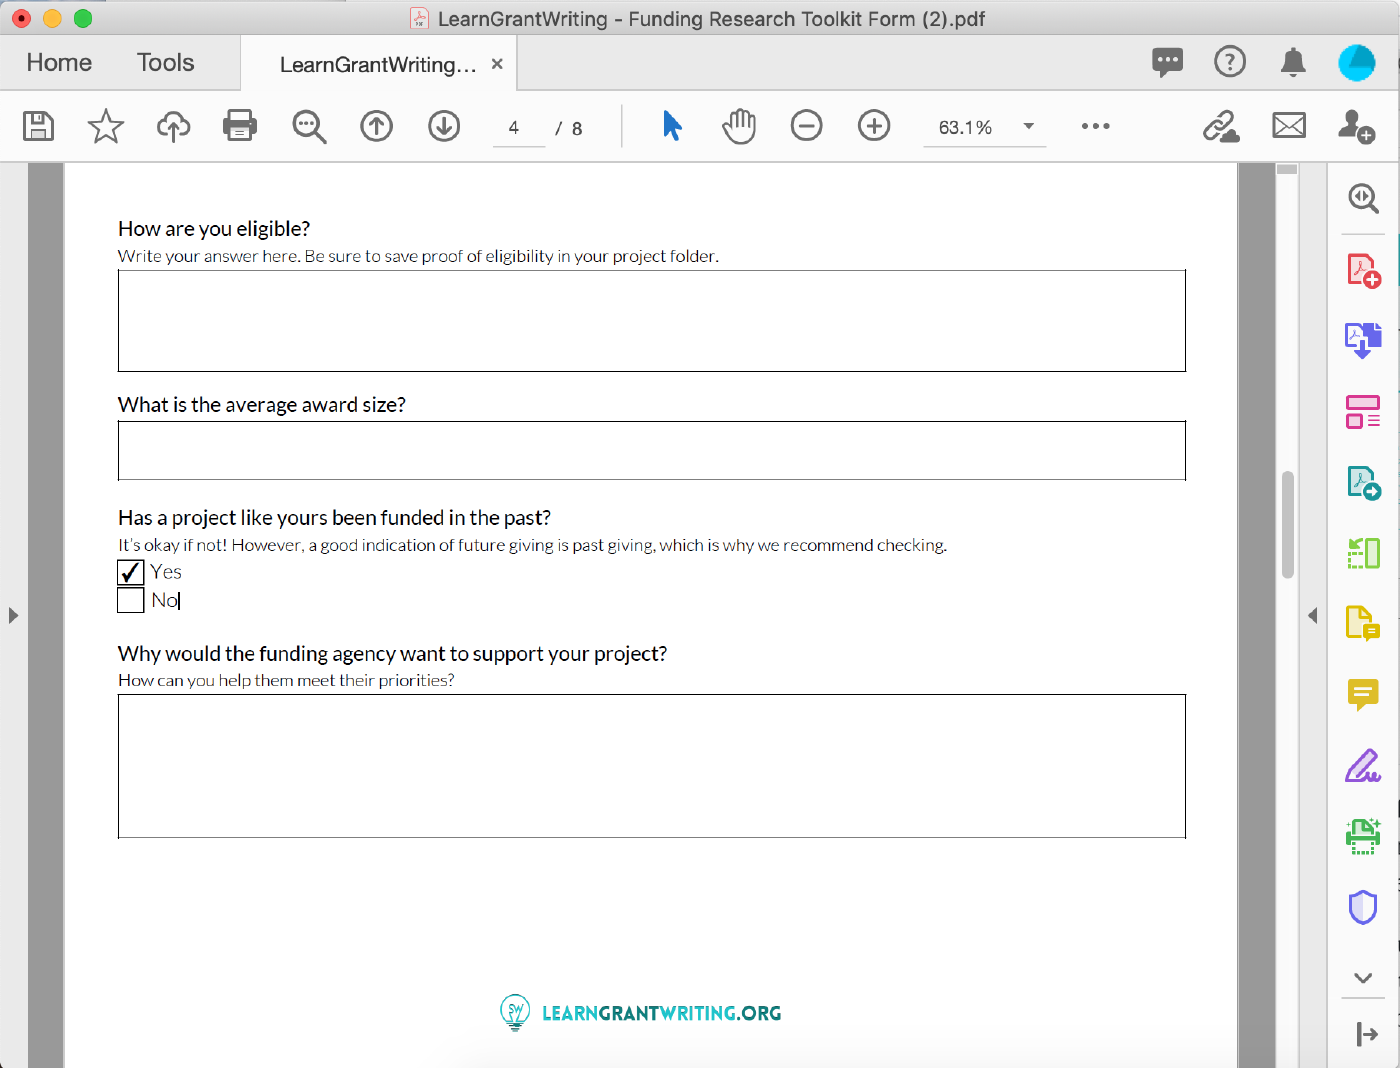
Task: Click the vertical scrollbar thumb
Action: pos(1288,524)
